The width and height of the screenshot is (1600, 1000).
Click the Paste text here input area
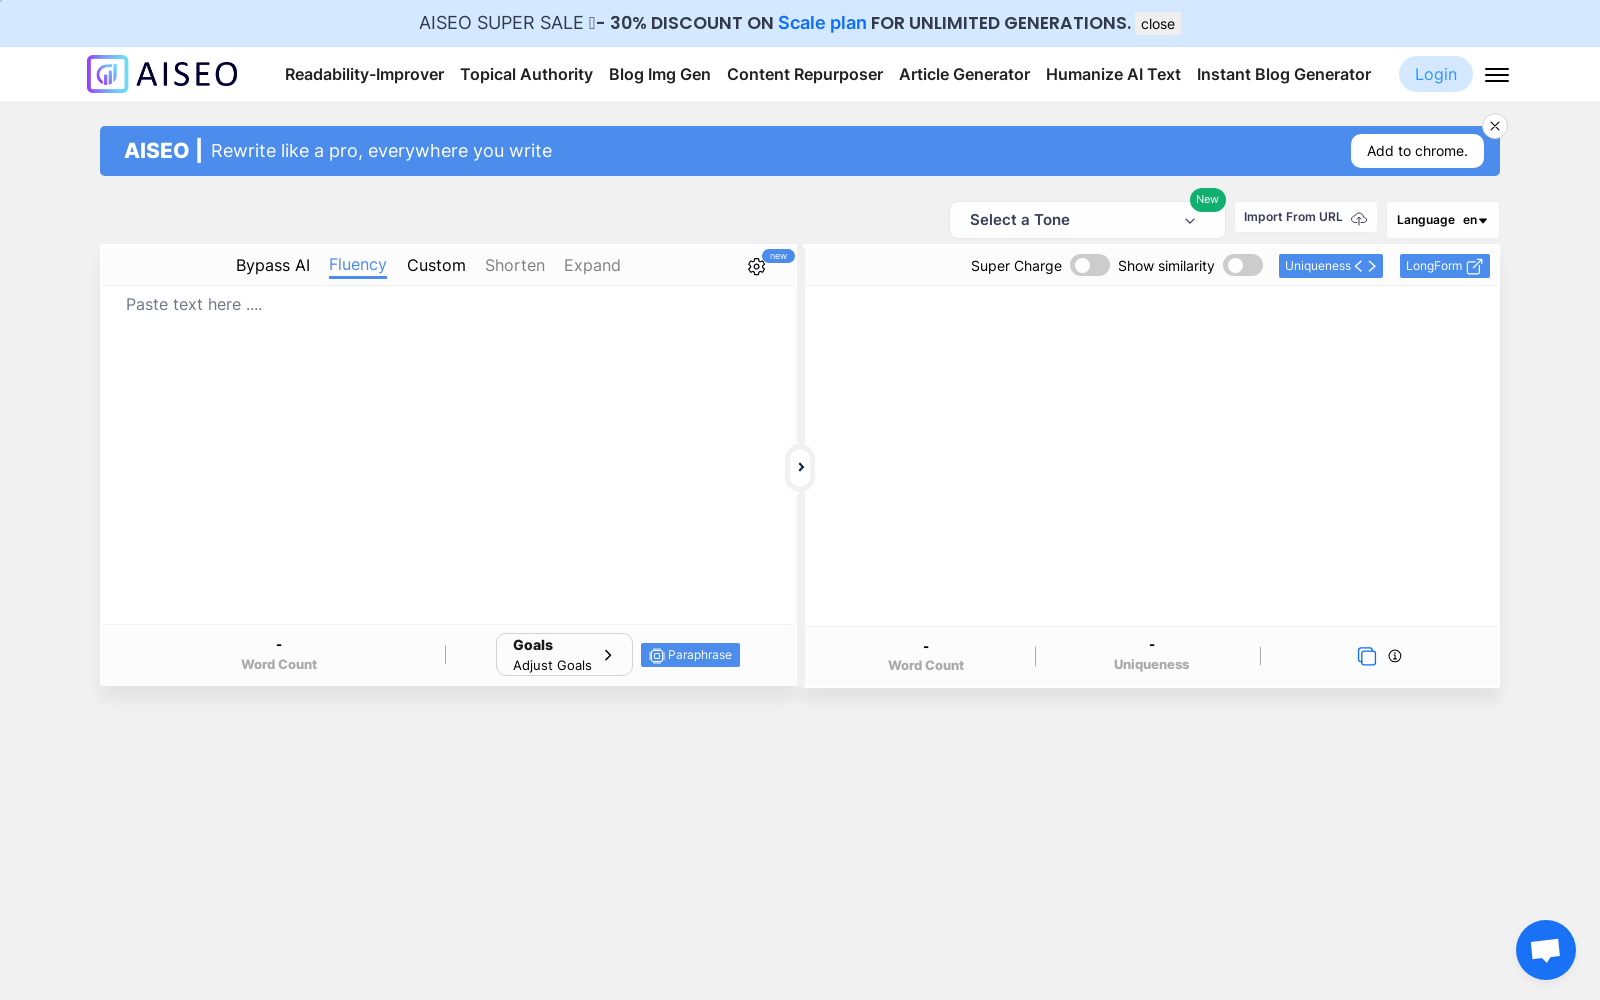[x=448, y=455]
